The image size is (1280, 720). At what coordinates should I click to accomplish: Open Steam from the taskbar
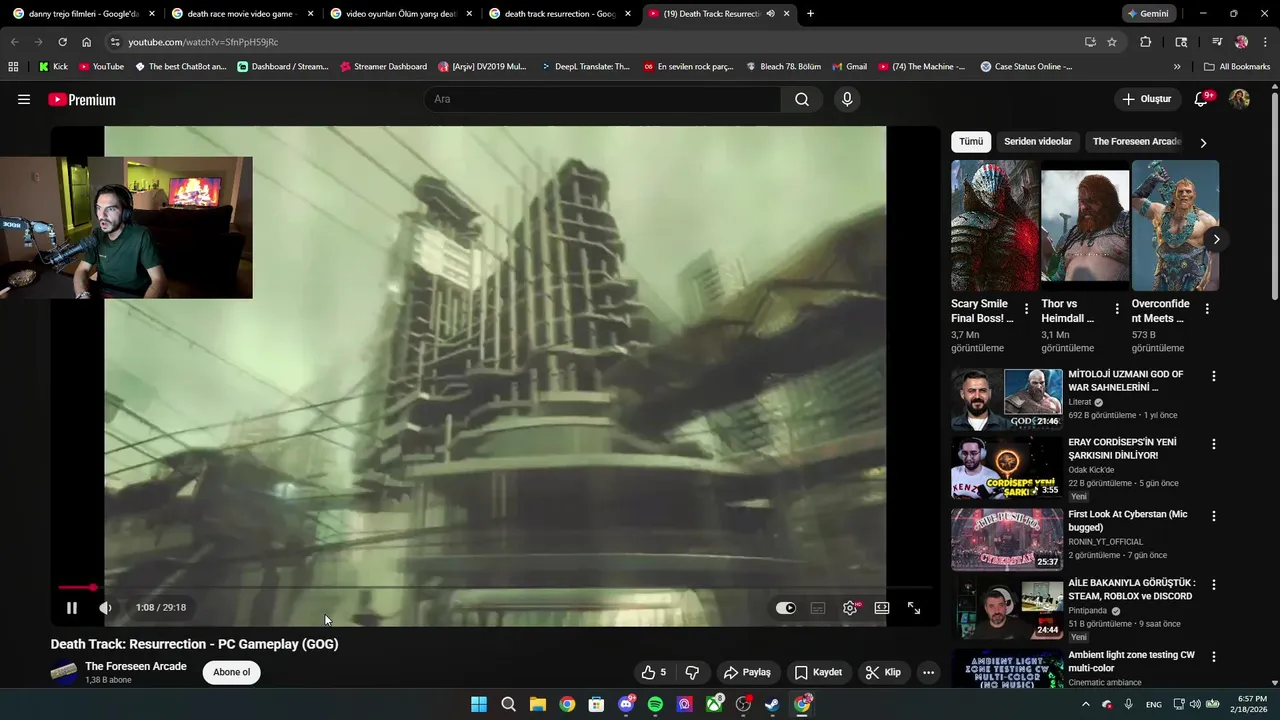tap(773, 704)
